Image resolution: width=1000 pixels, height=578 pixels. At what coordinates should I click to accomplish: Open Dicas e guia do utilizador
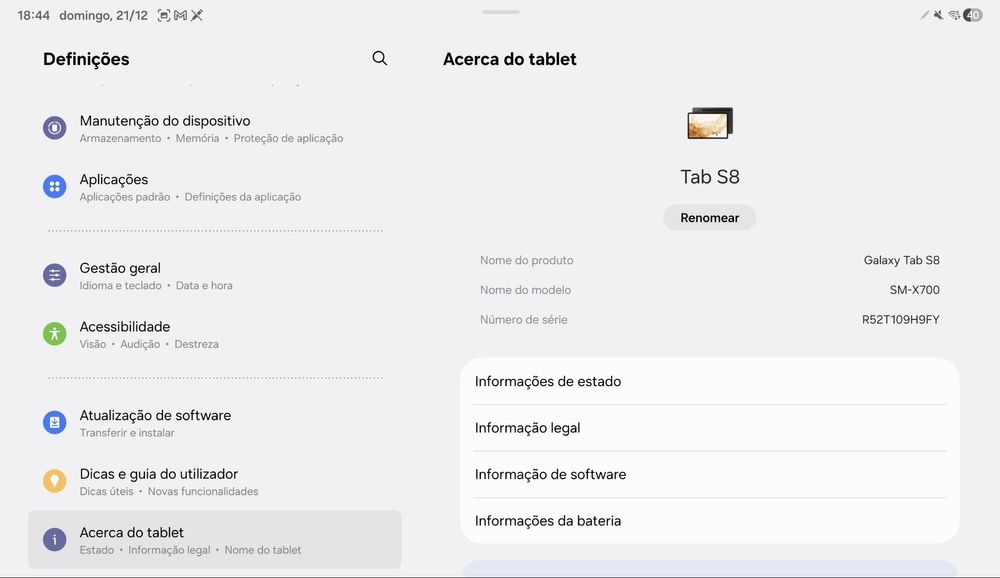[x=214, y=482]
